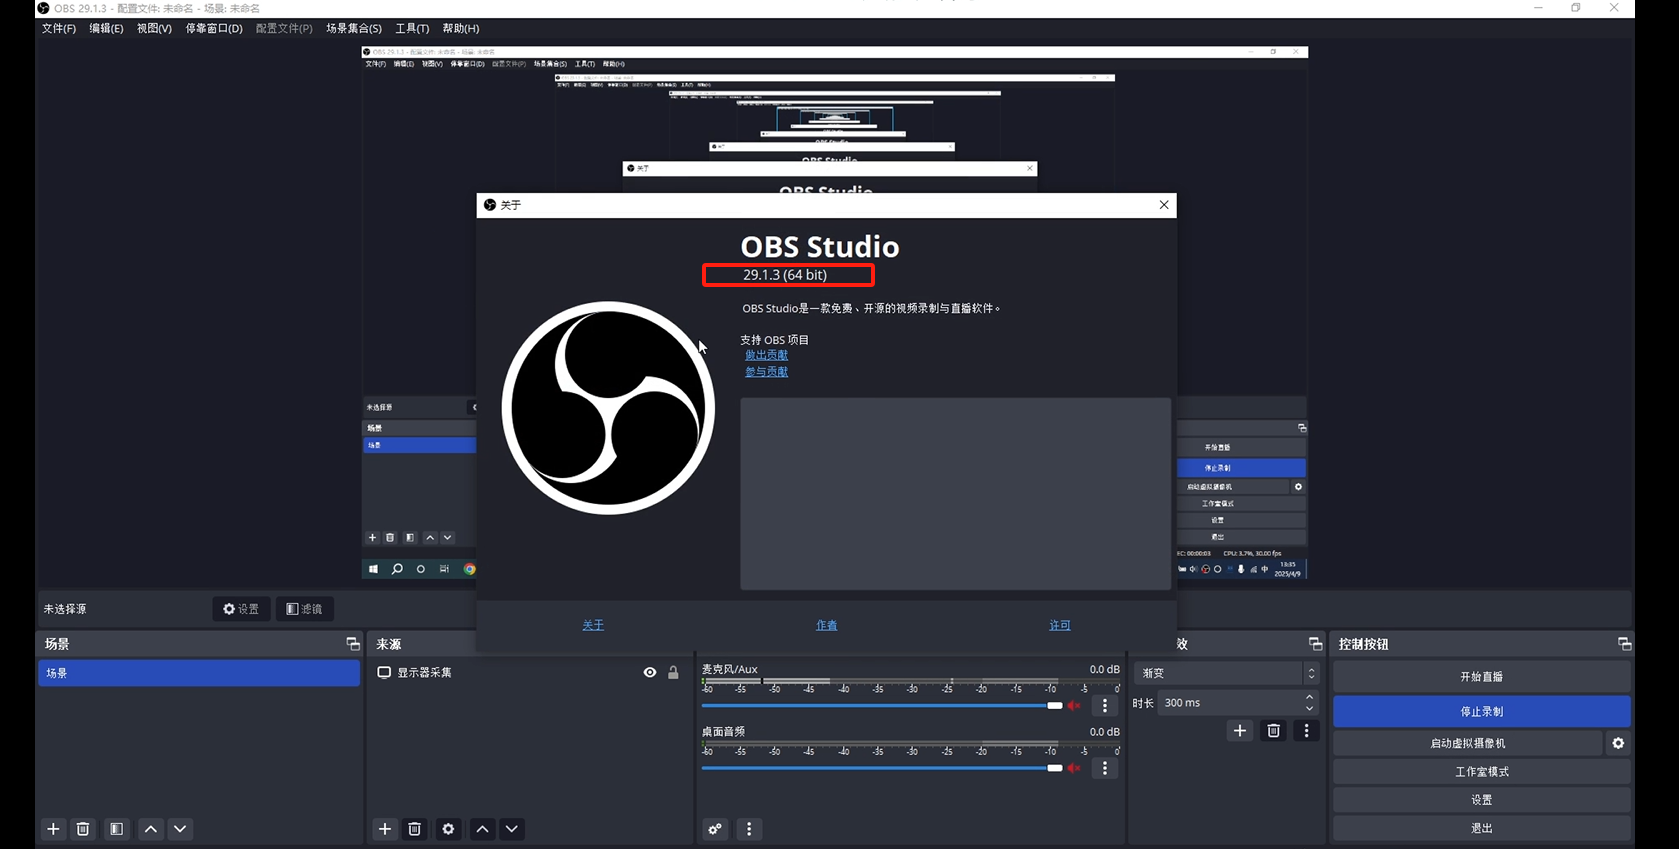
Task: Click 停止录制 to stop recording
Action: click(1482, 712)
